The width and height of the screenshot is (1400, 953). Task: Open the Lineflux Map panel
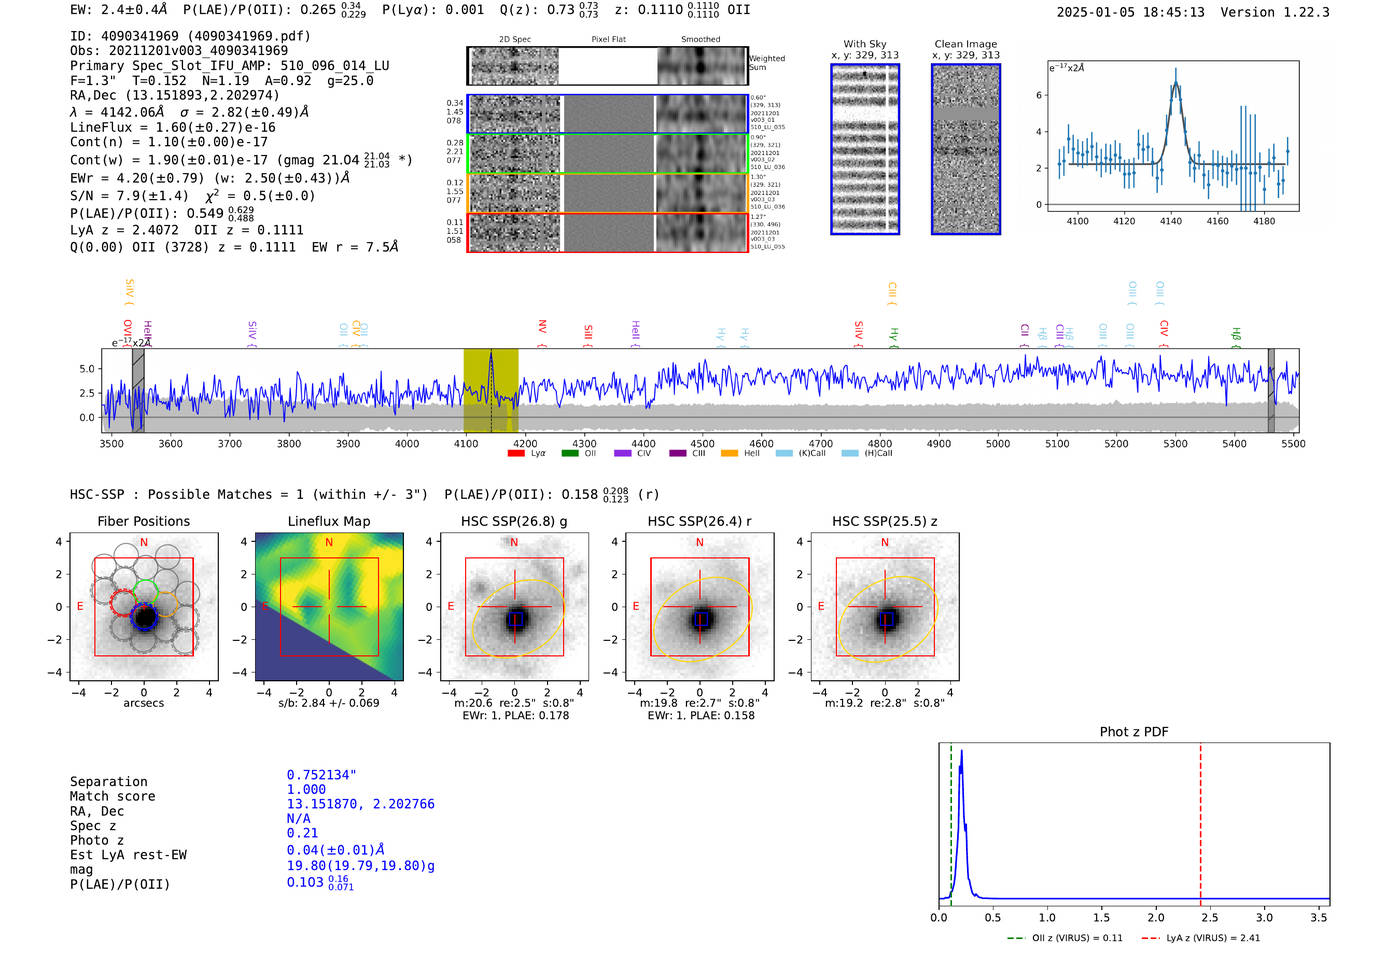click(329, 607)
